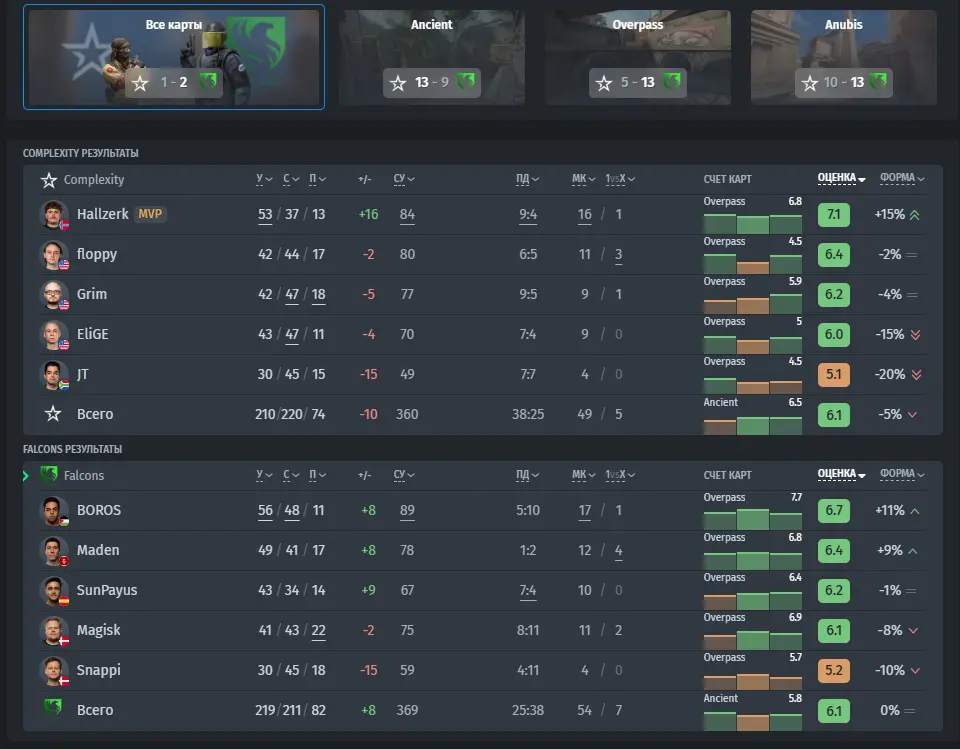Click Grim's Overpass map score bars
The width and height of the screenshot is (960, 749).
coord(752,302)
